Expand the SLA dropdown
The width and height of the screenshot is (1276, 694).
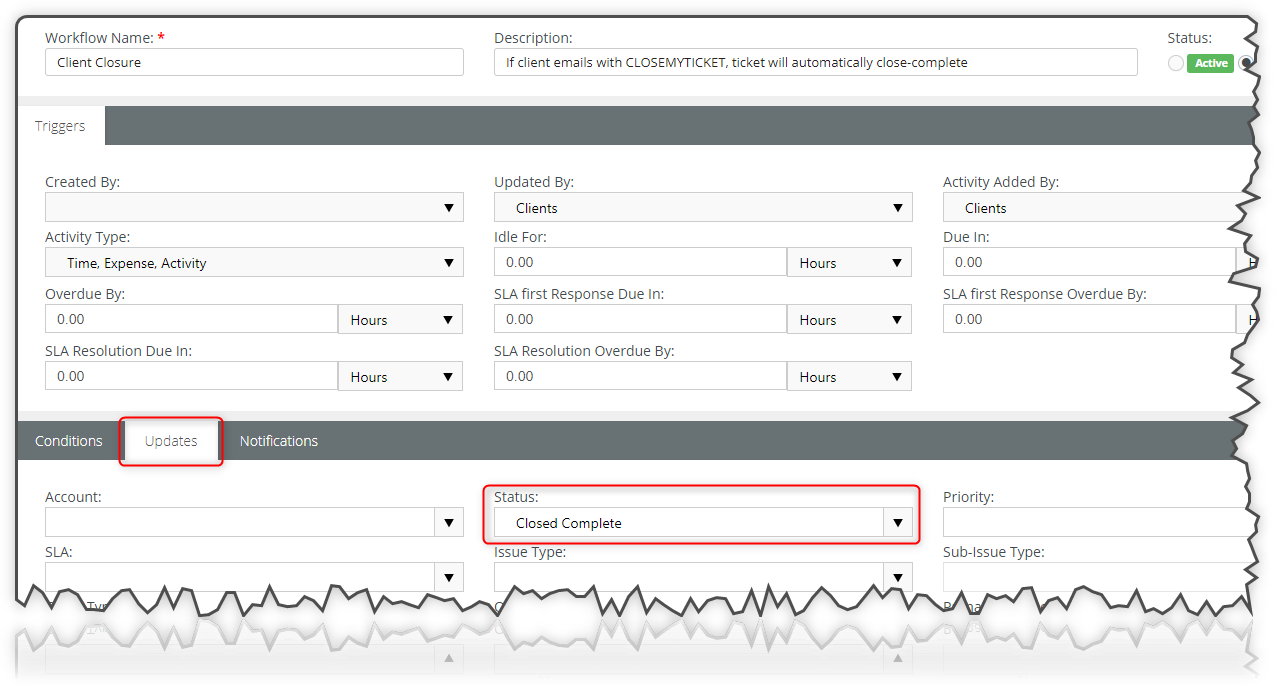click(x=449, y=577)
